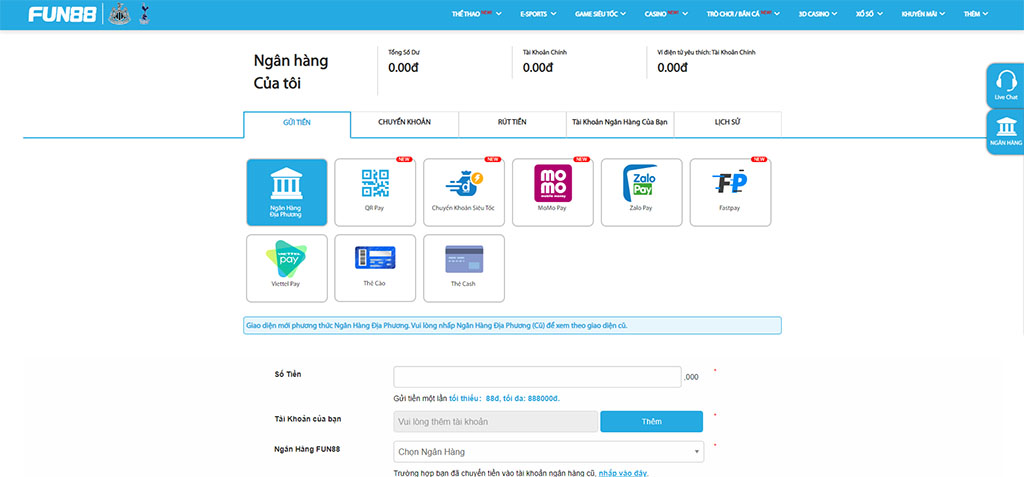Switch to the Chuyển Khoản tab
Viewport: 1024px width, 477px height.
[404, 123]
